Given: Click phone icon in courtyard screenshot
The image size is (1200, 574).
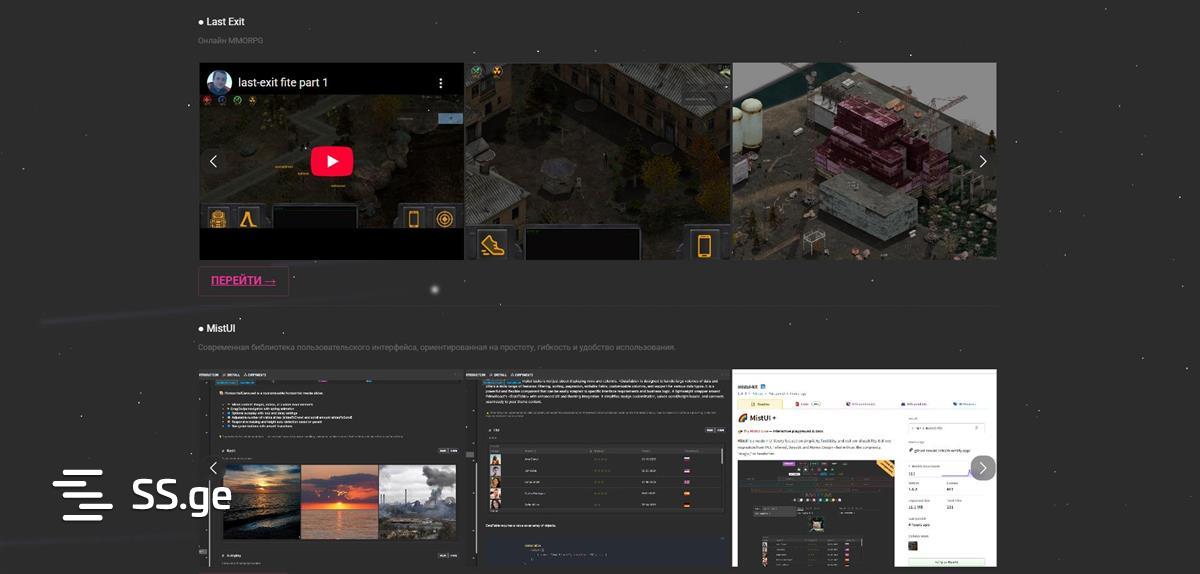Looking at the screenshot, I should [x=703, y=244].
